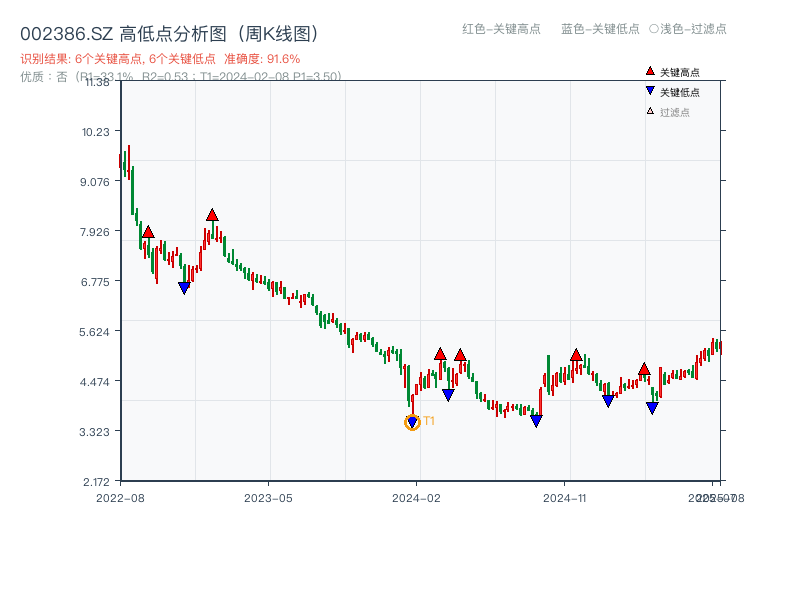Click the blue triangle icon in legend box
The image size is (800, 600).
coord(650,92)
